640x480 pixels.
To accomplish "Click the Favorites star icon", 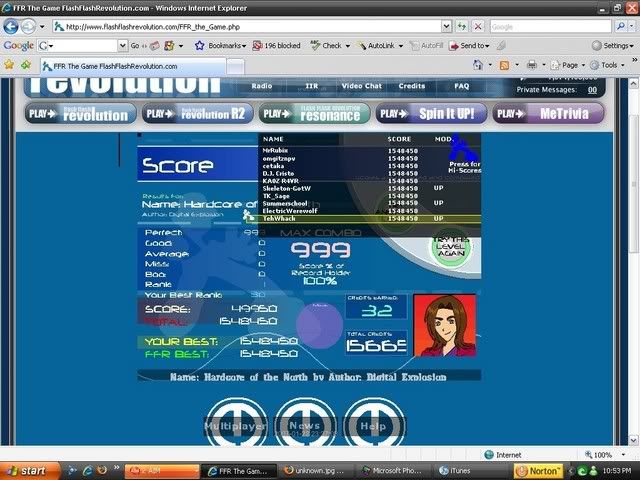I will tap(11, 65).
